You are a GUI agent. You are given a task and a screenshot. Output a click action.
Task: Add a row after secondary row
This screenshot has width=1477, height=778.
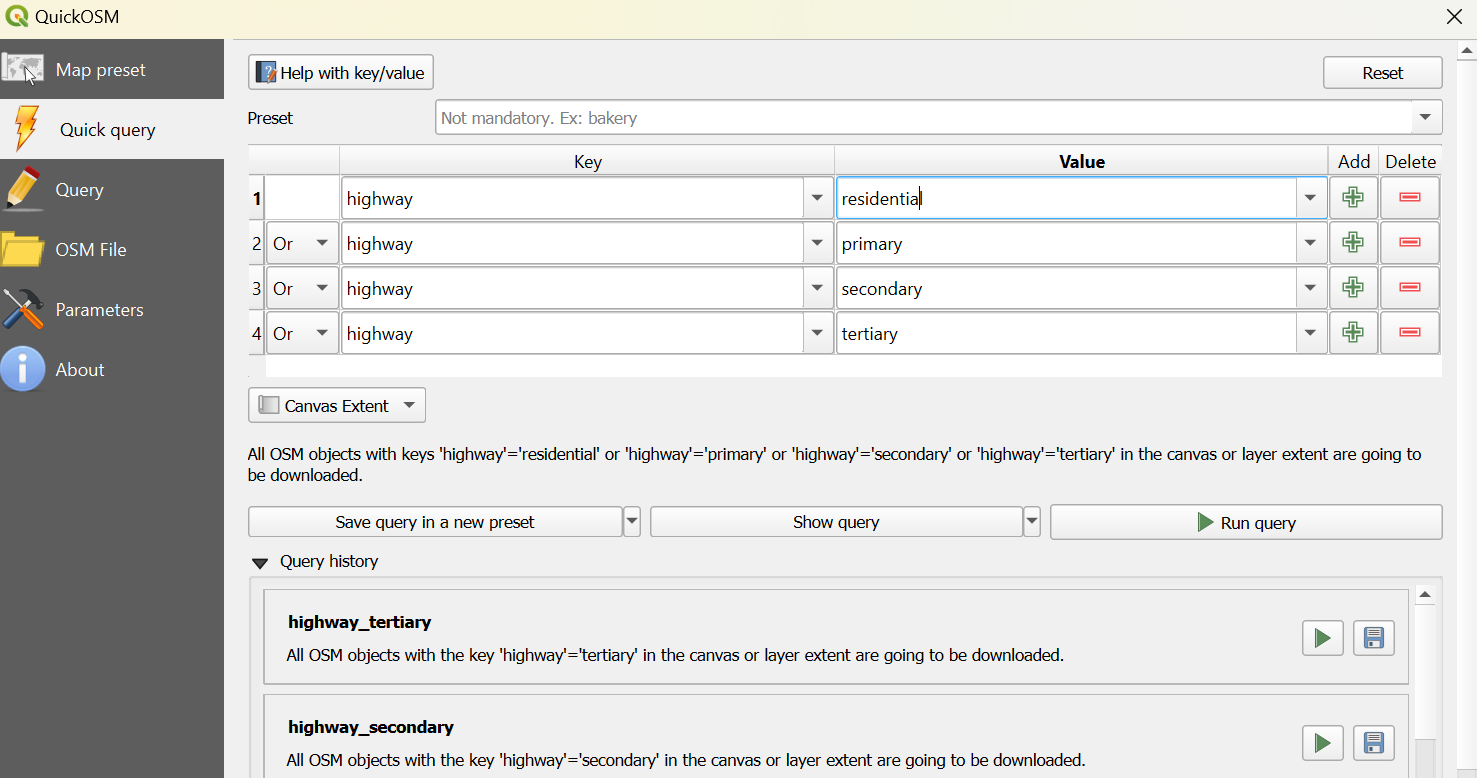1353,288
